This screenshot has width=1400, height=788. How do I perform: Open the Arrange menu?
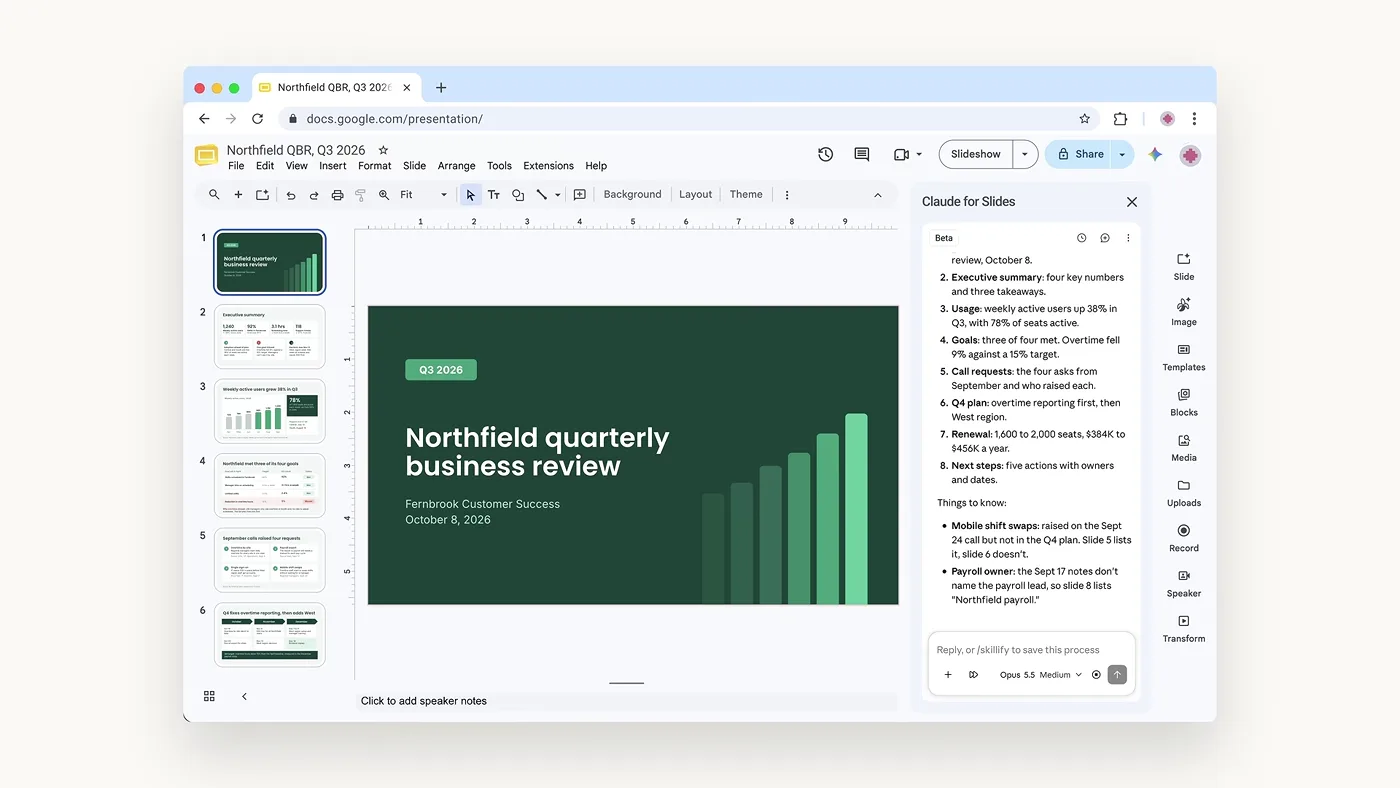click(x=456, y=166)
